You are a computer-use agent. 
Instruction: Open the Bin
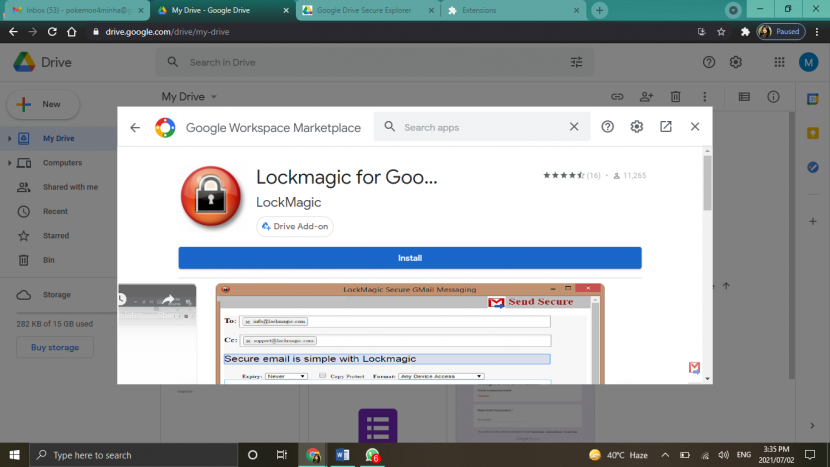coord(48,260)
